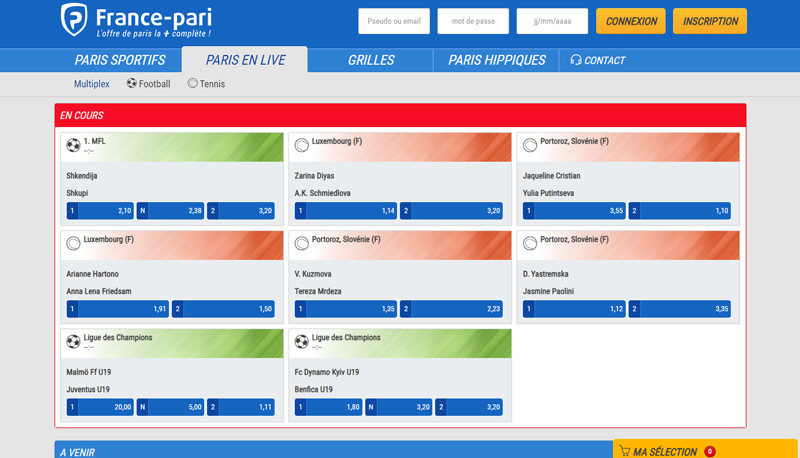Click the Juventus U19 team name
The image size is (800, 458).
click(88, 389)
